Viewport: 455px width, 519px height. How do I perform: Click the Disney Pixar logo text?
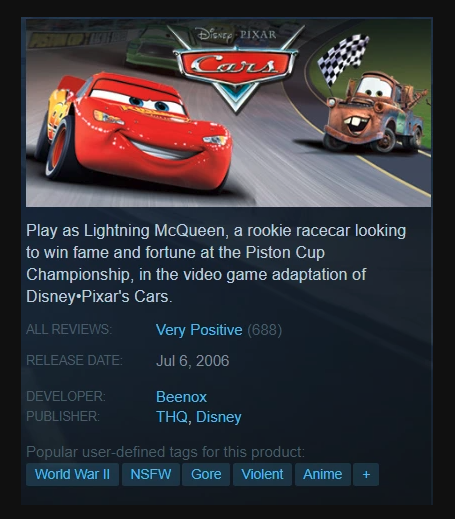tap(236, 34)
